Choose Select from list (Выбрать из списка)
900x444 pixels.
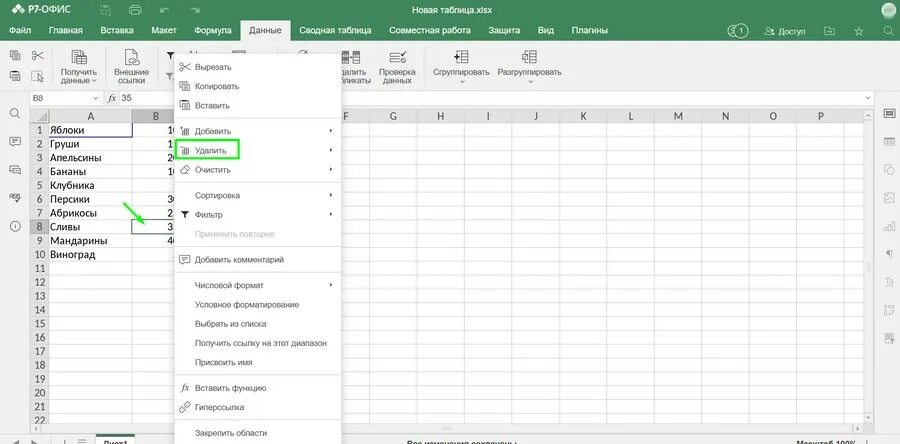[x=258, y=324]
